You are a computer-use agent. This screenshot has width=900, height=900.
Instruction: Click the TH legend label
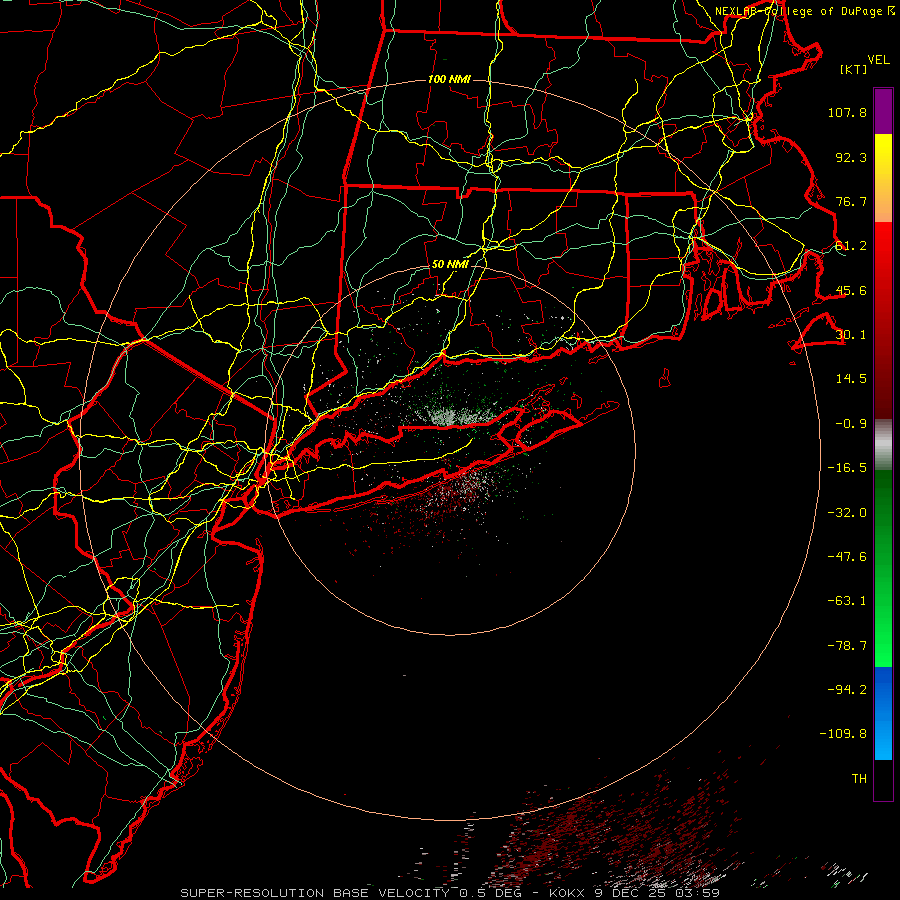[x=859, y=779]
